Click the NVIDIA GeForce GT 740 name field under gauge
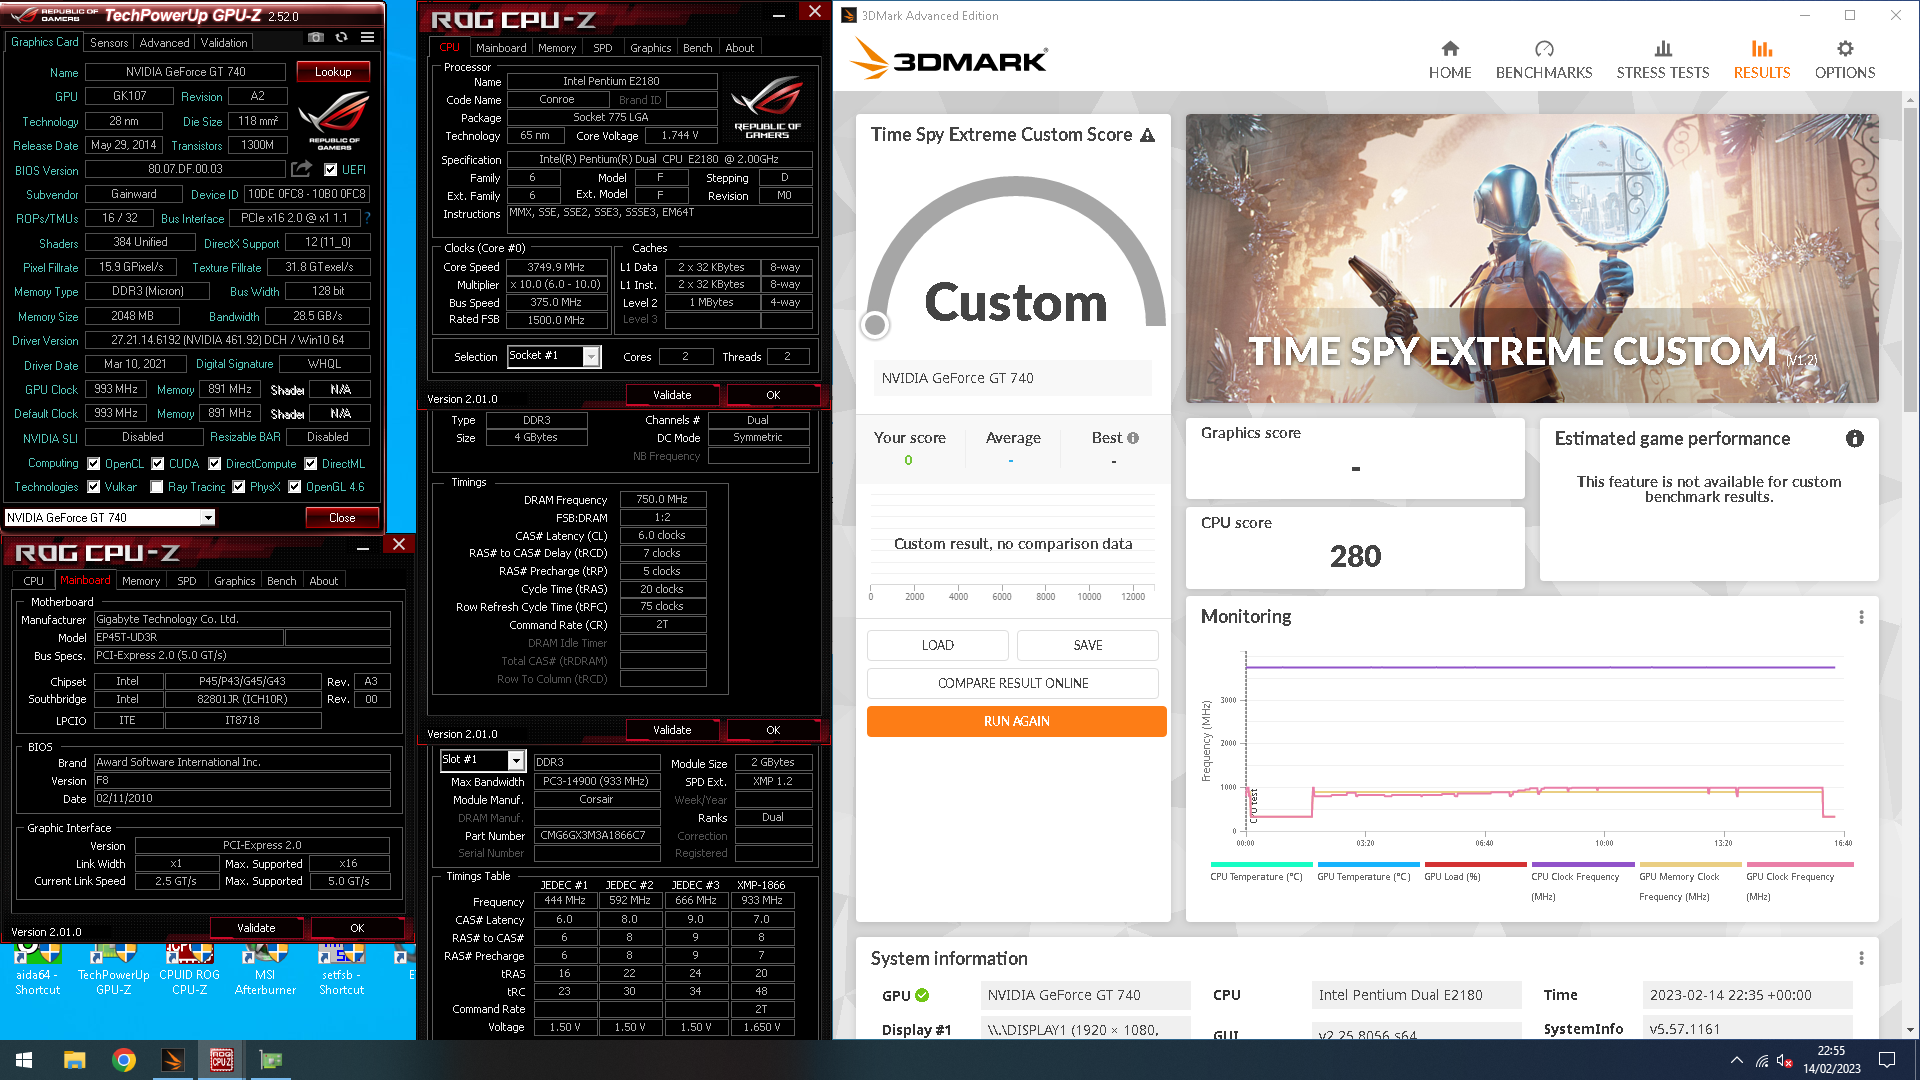1920x1080 pixels. (1013, 379)
